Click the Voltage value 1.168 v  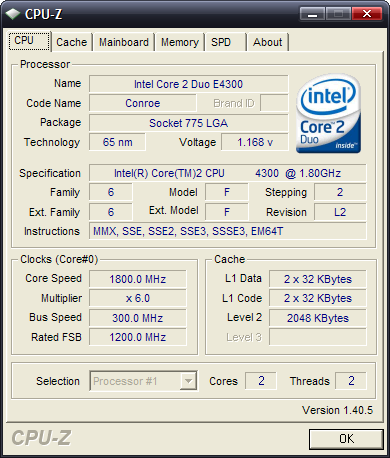tap(255, 142)
